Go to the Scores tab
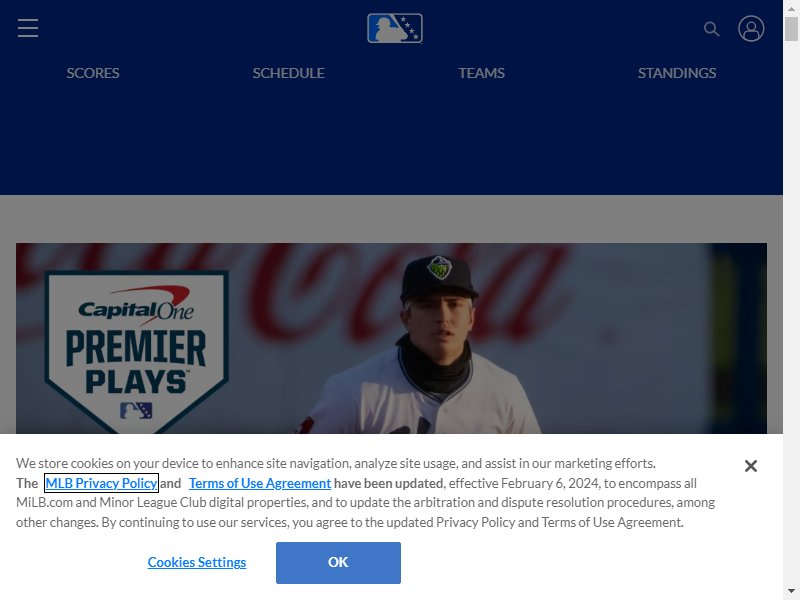The width and height of the screenshot is (800, 600). click(93, 73)
